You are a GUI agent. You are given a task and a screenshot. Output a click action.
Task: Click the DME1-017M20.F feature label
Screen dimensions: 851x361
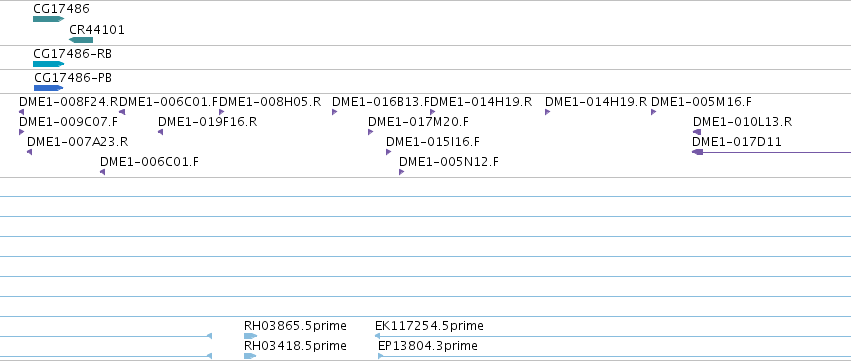point(418,122)
